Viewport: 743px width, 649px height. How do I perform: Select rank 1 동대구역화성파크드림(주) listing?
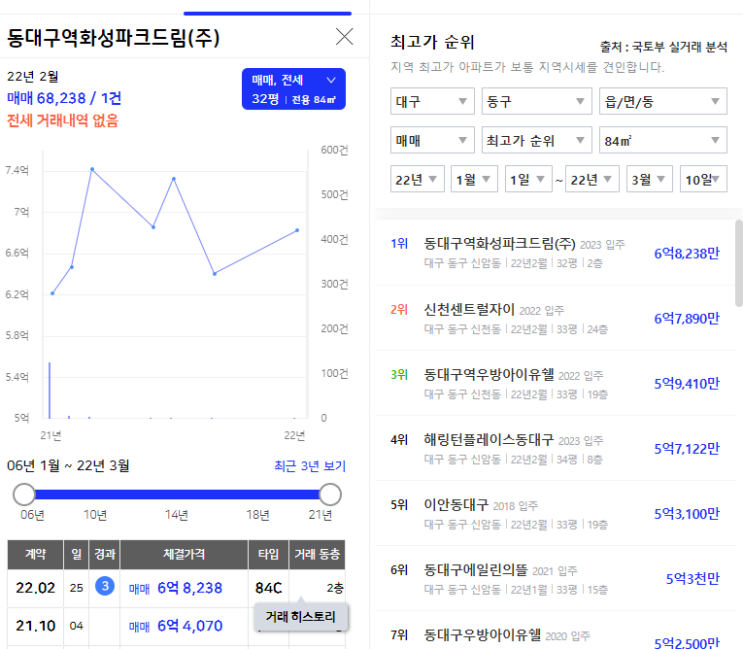tap(554, 252)
